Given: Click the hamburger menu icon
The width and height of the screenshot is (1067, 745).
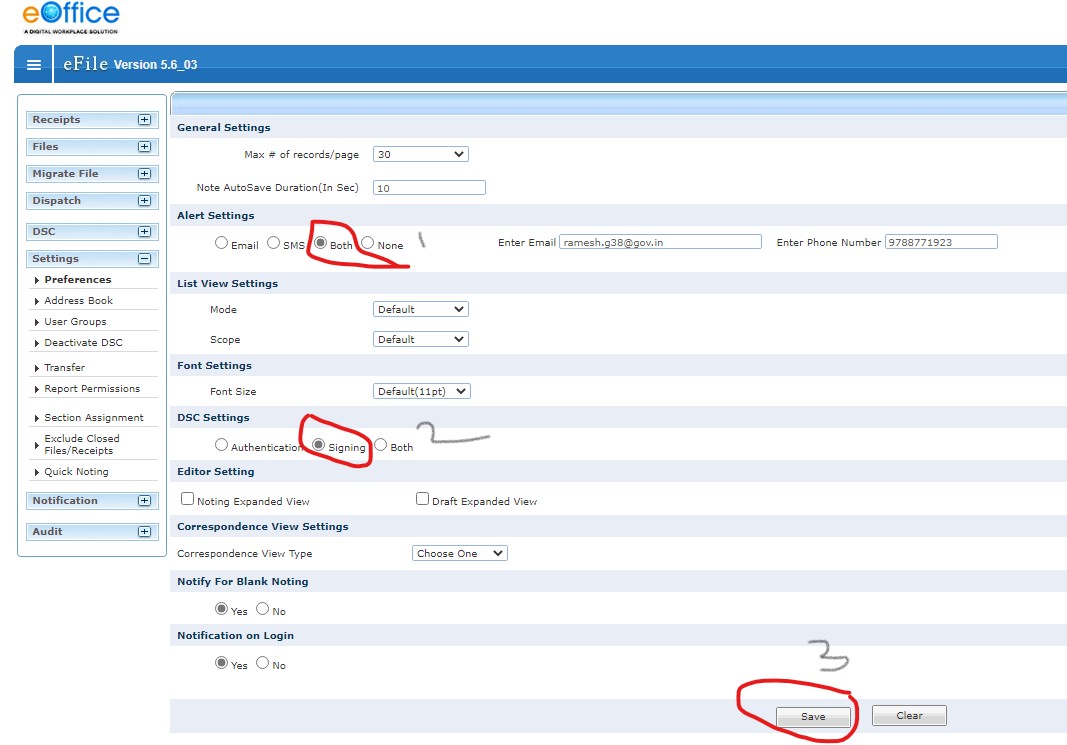Looking at the screenshot, I should click(33, 64).
